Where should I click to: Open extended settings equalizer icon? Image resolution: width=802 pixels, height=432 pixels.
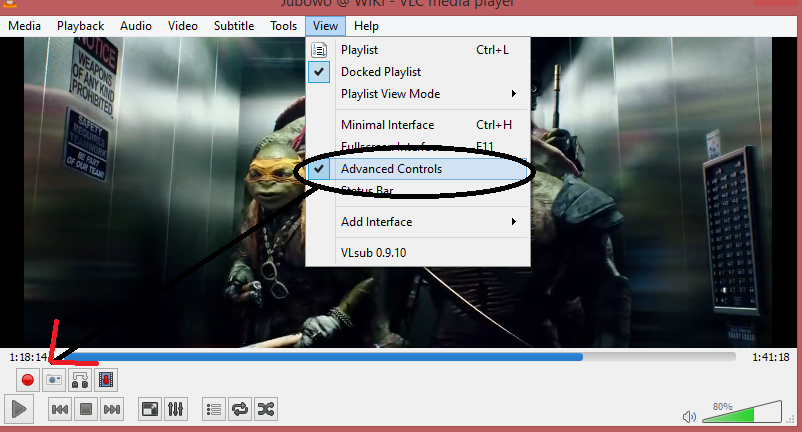click(175, 409)
